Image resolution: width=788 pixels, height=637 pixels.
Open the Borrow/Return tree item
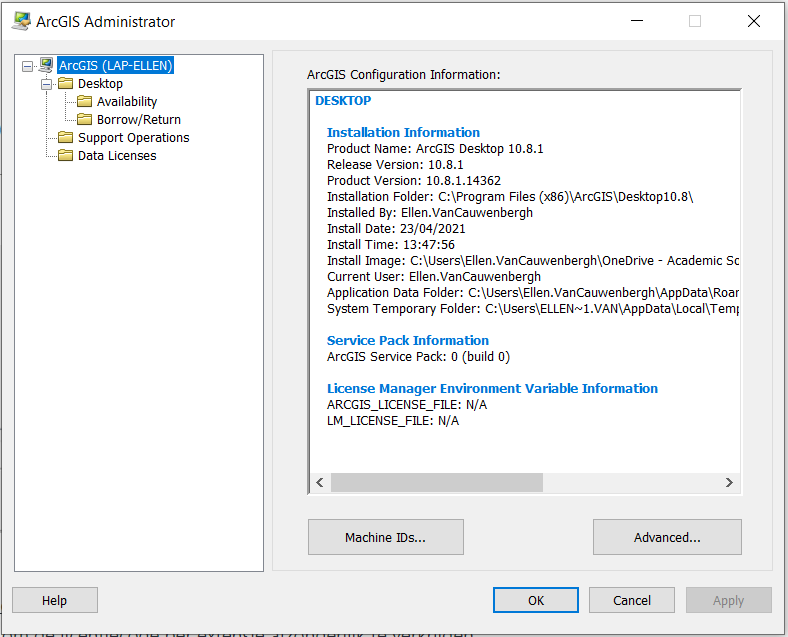(139, 120)
